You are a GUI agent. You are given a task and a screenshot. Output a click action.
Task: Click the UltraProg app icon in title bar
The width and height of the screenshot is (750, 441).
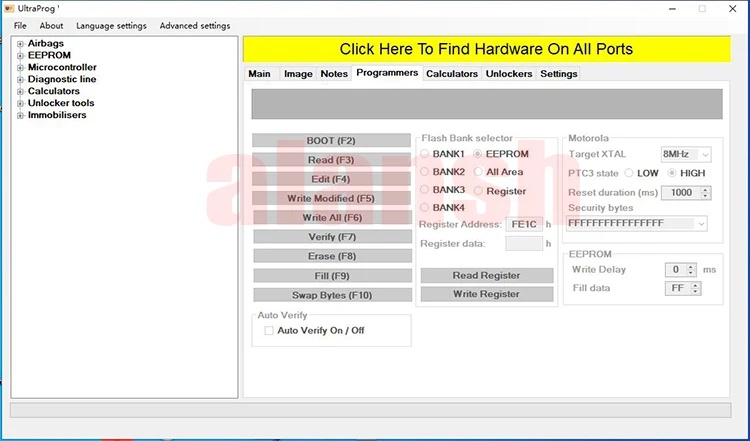point(9,9)
